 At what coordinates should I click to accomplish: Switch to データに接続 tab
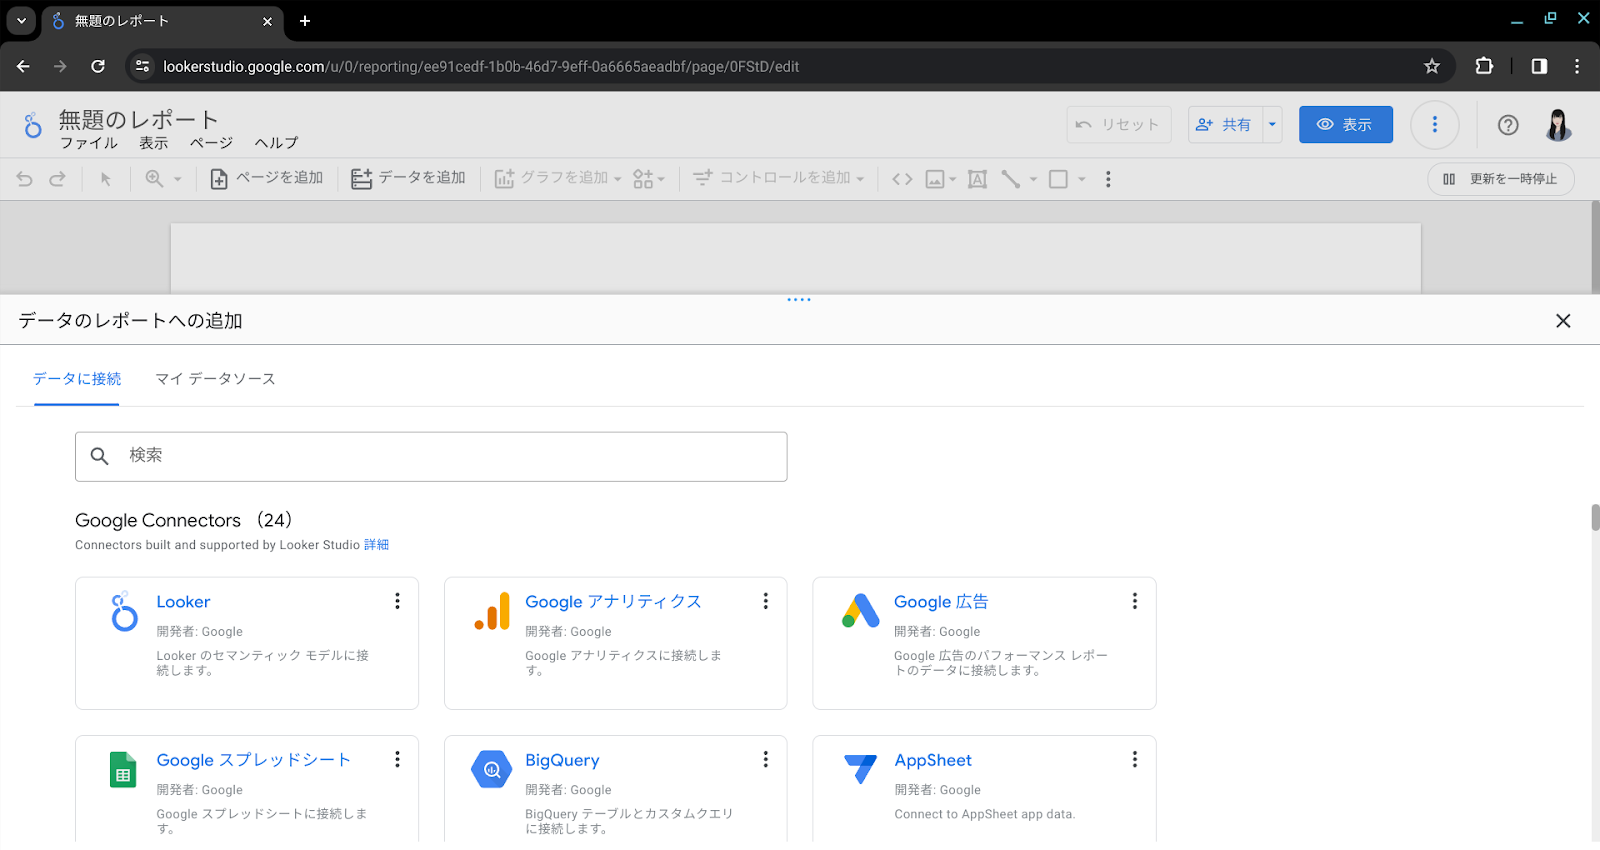77,379
